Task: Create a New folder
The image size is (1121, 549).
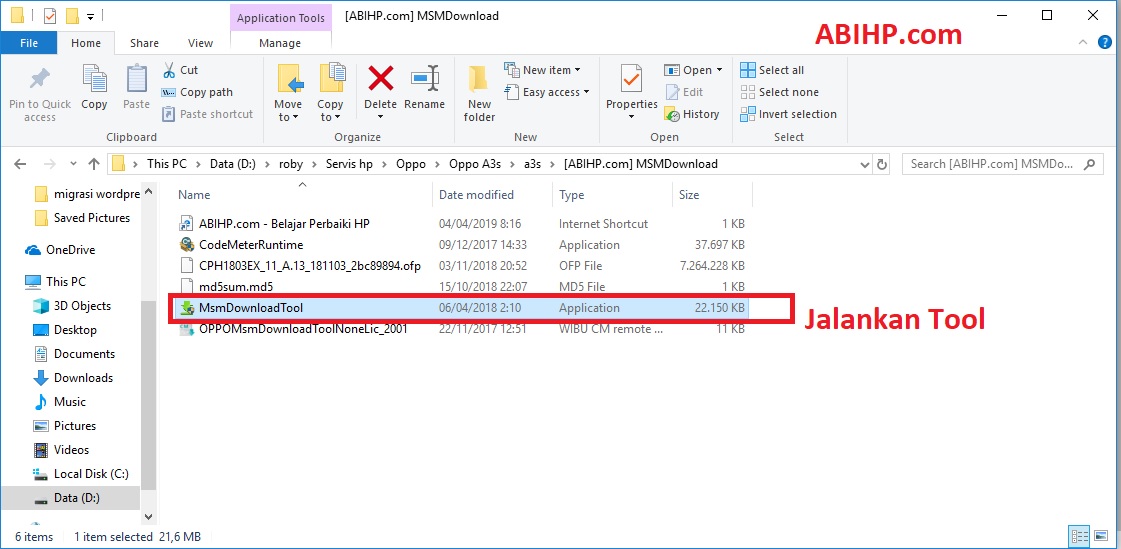Action: pyautogui.click(x=479, y=93)
